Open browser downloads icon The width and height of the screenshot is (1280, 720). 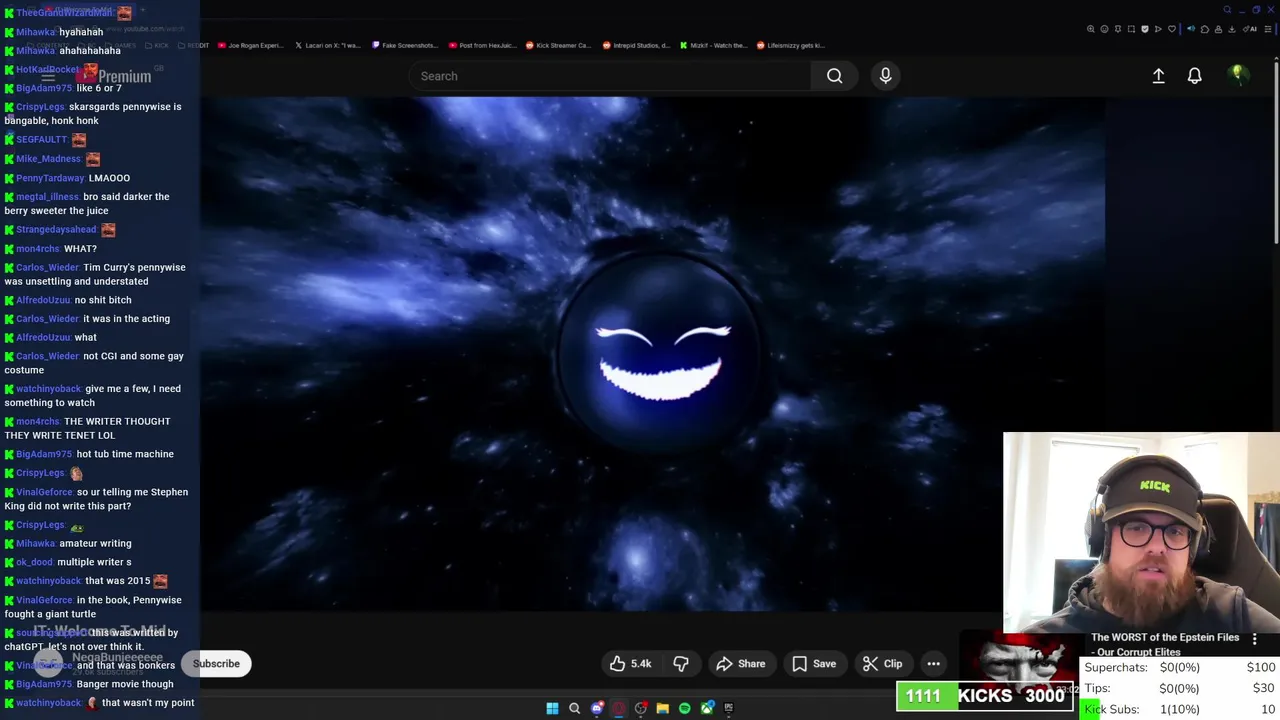tap(1232, 29)
